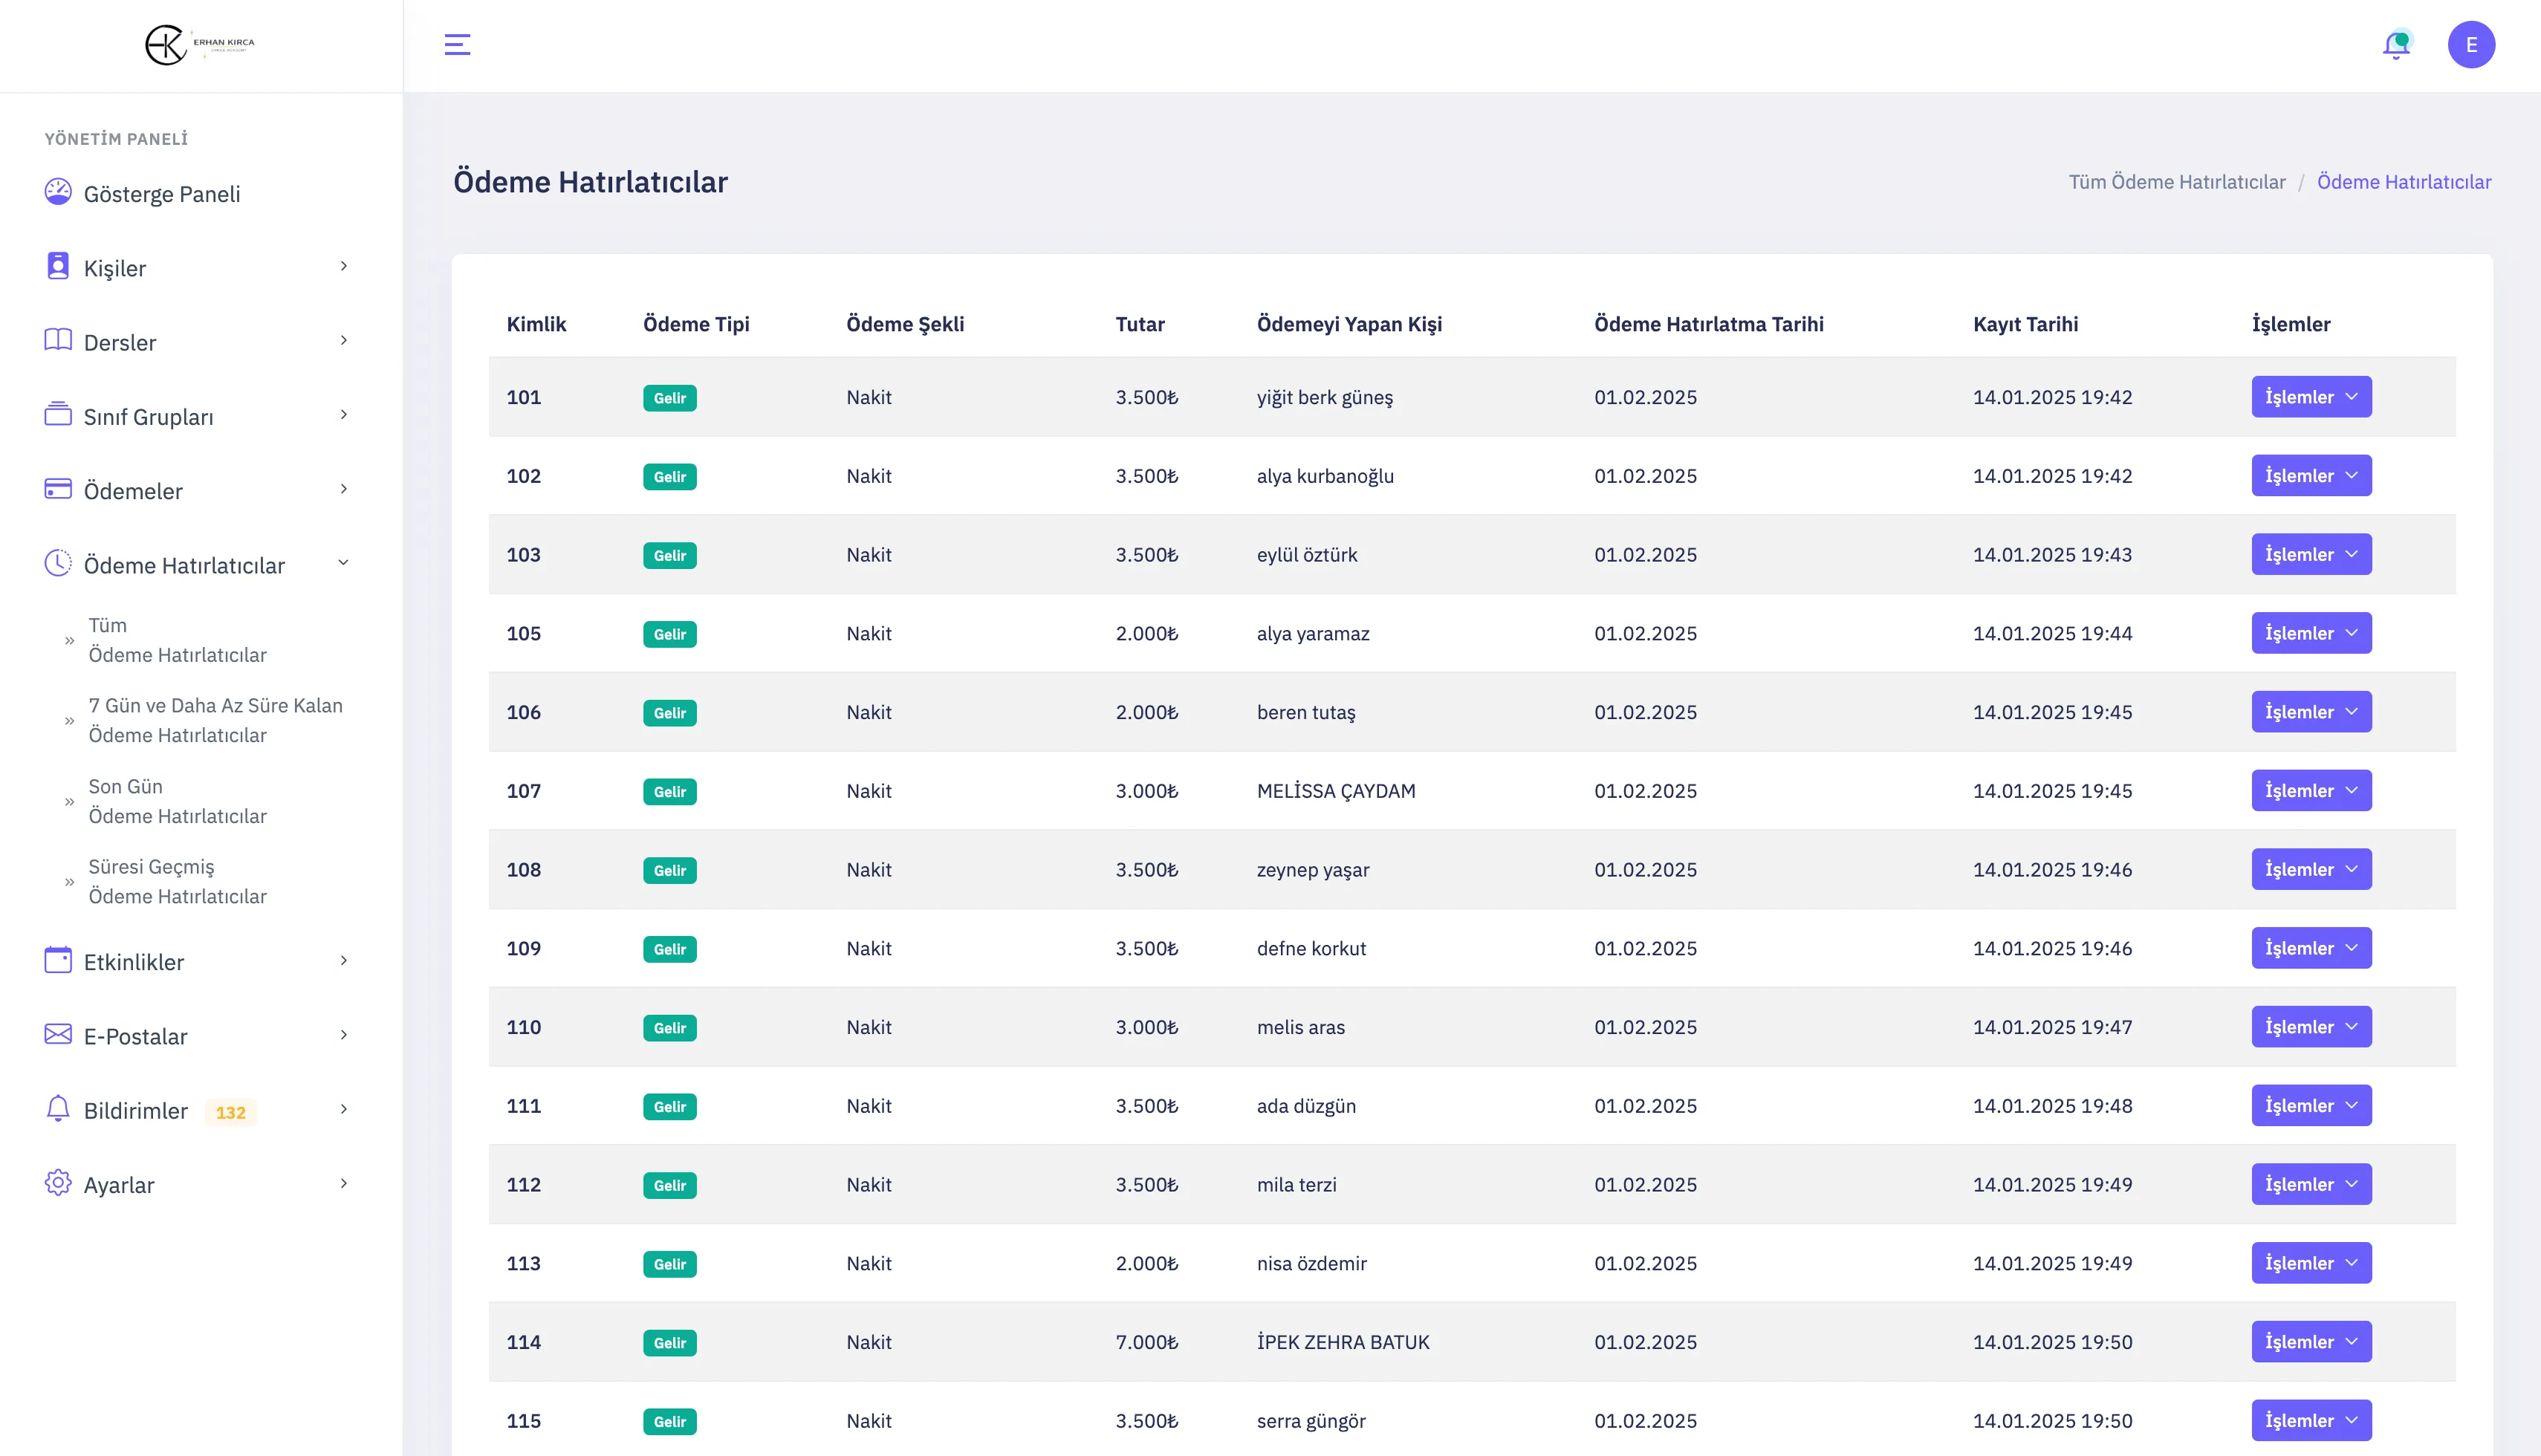The height and width of the screenshot is (1456, 2541).
Task: Click the E-Postalar envelope icon
Action: [x=58, y=1034]
